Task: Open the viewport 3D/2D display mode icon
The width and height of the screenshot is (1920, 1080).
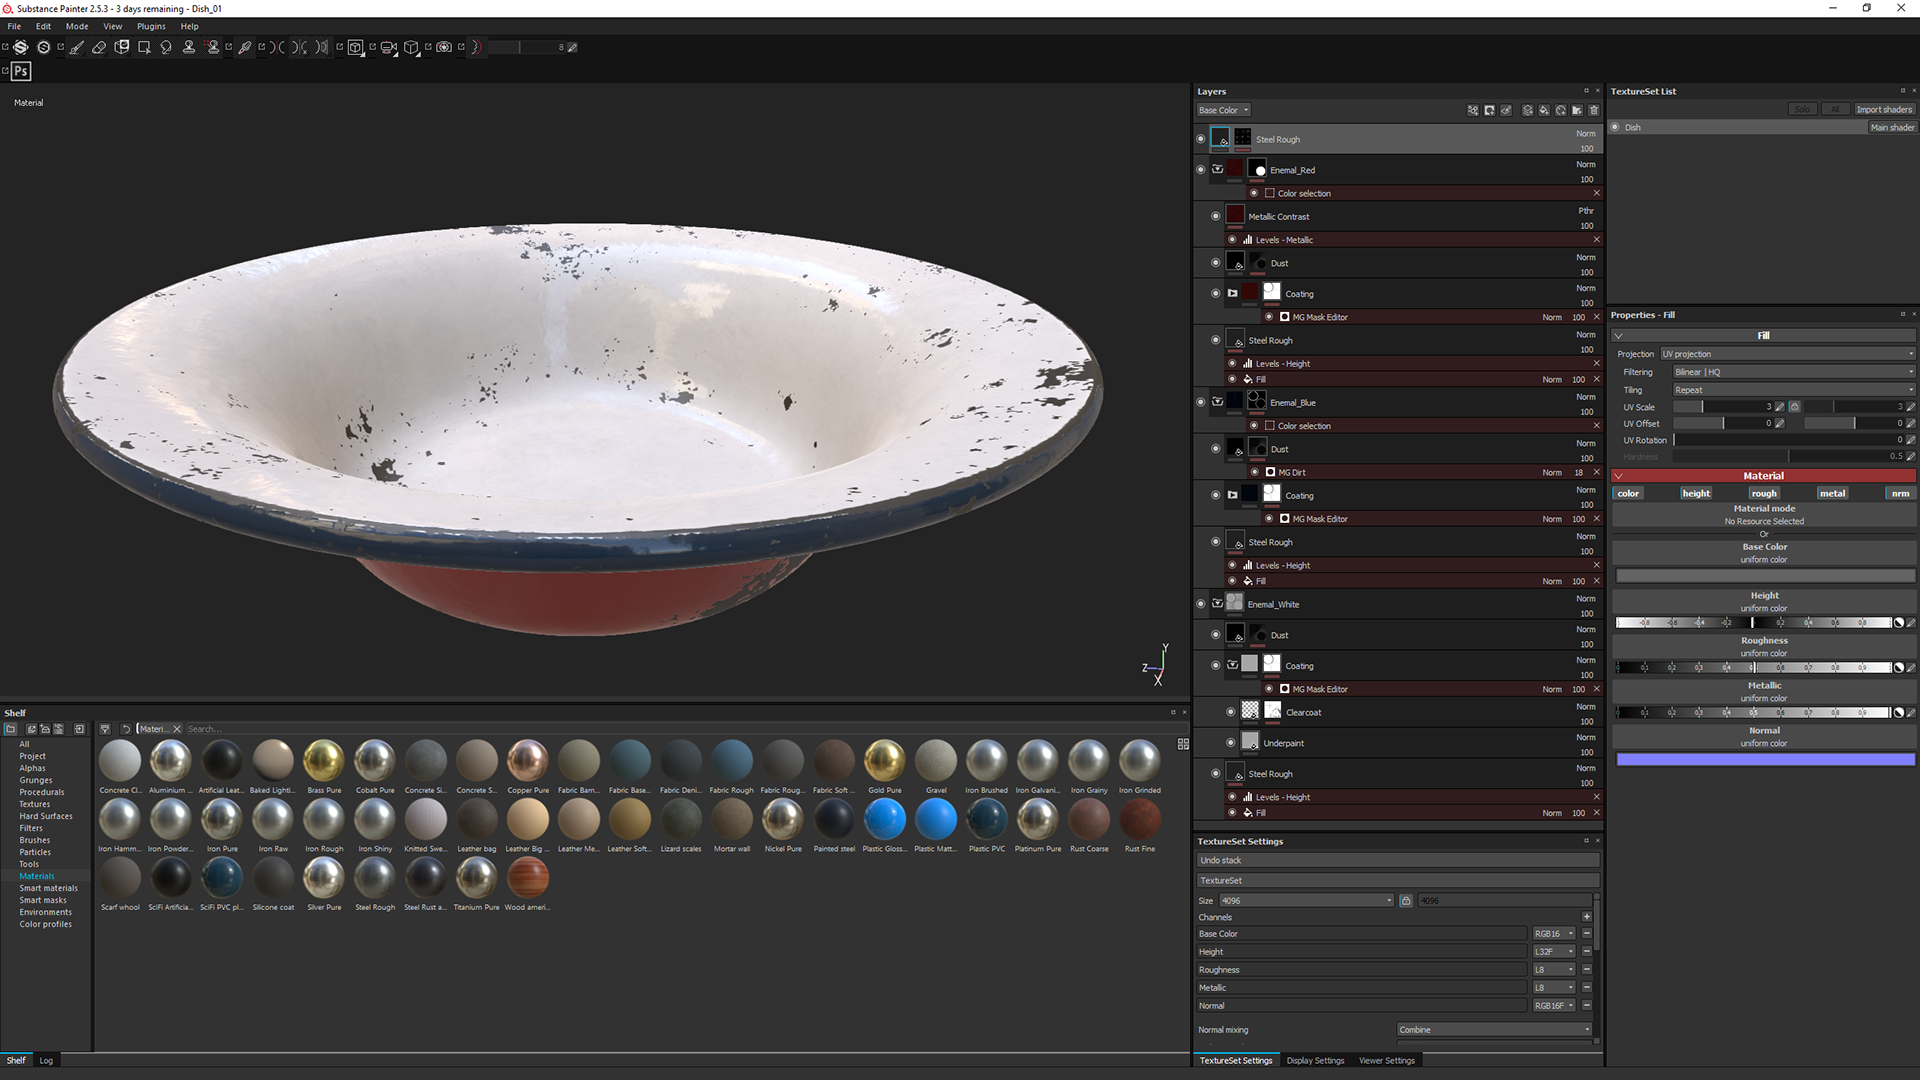Action: coord(356,47)
